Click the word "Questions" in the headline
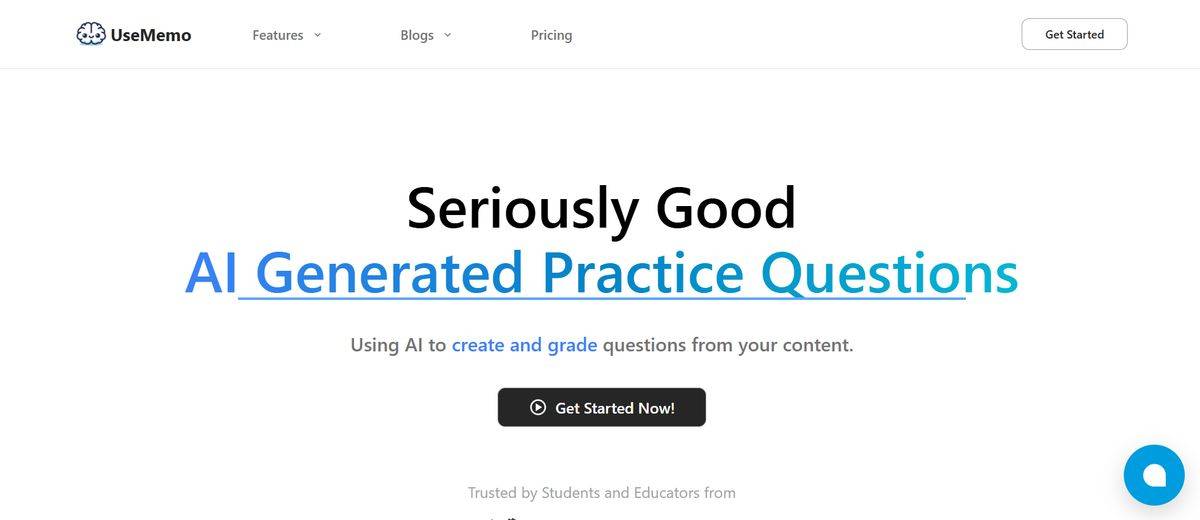This screenshot has height=520, width=1200. point(888,273)
